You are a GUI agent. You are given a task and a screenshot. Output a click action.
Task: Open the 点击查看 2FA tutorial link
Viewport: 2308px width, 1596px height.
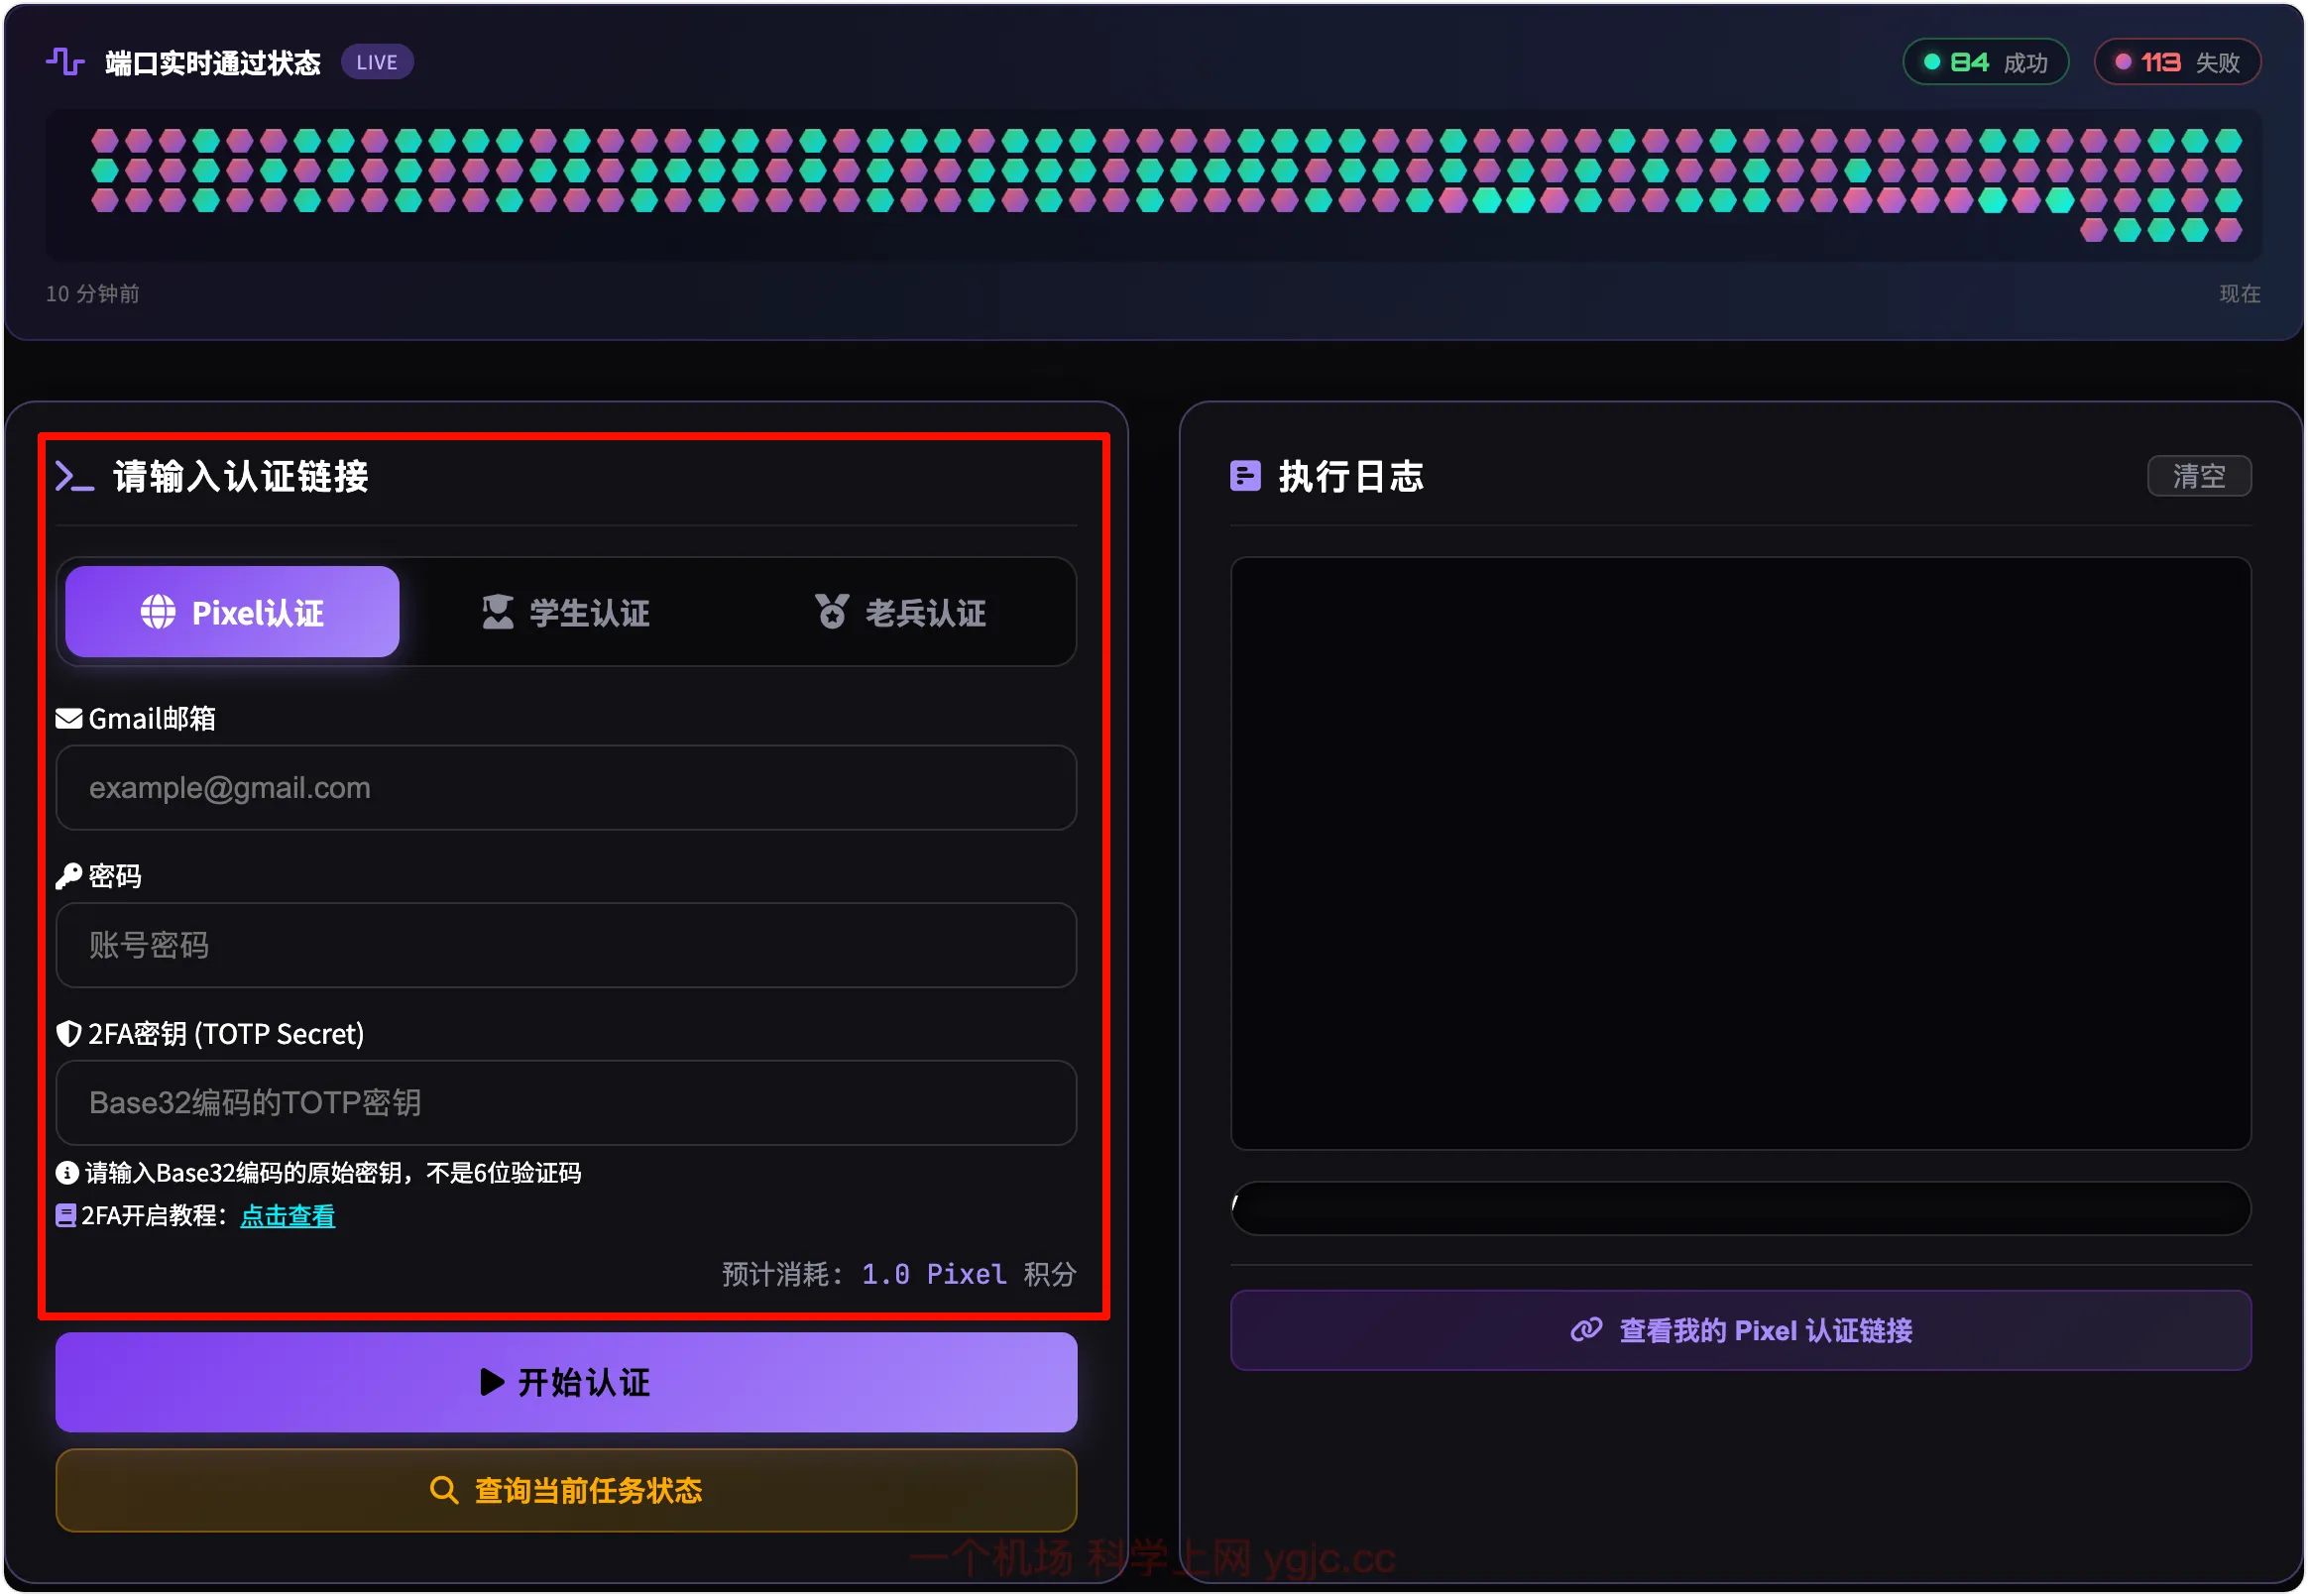pyautogui.click(x=288, y=1215)
